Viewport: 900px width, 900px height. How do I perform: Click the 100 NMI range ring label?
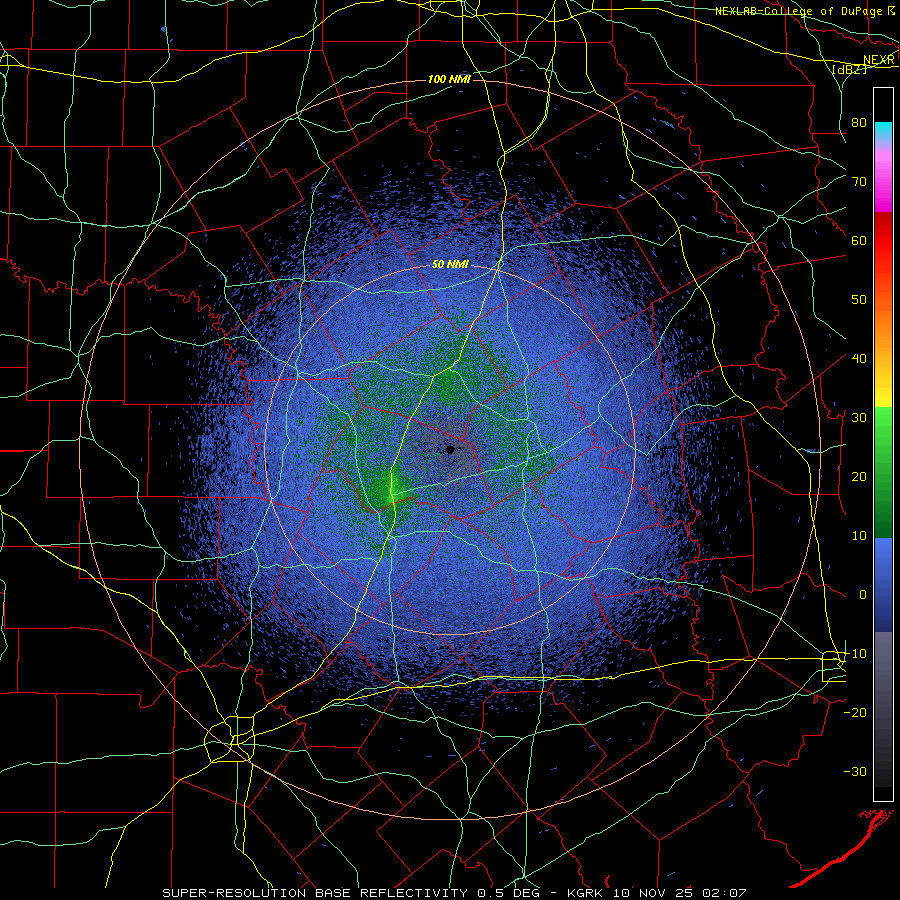click(x=449, y=79)
